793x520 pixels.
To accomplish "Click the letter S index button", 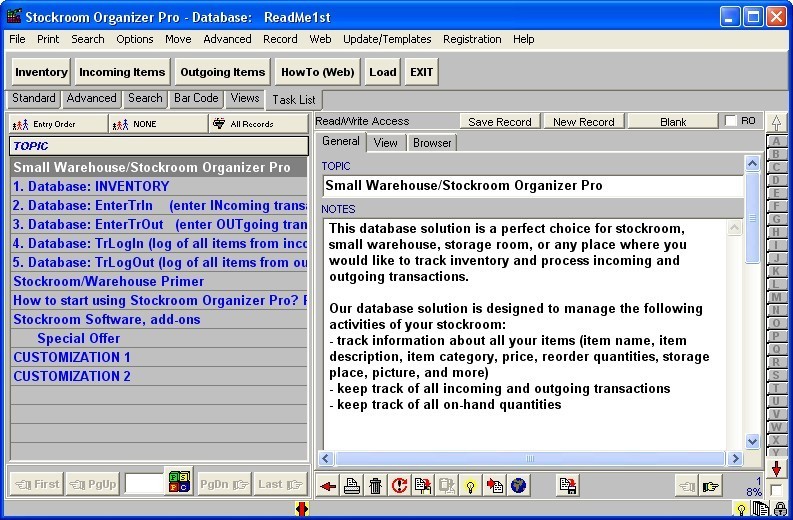I will point(776,375).
